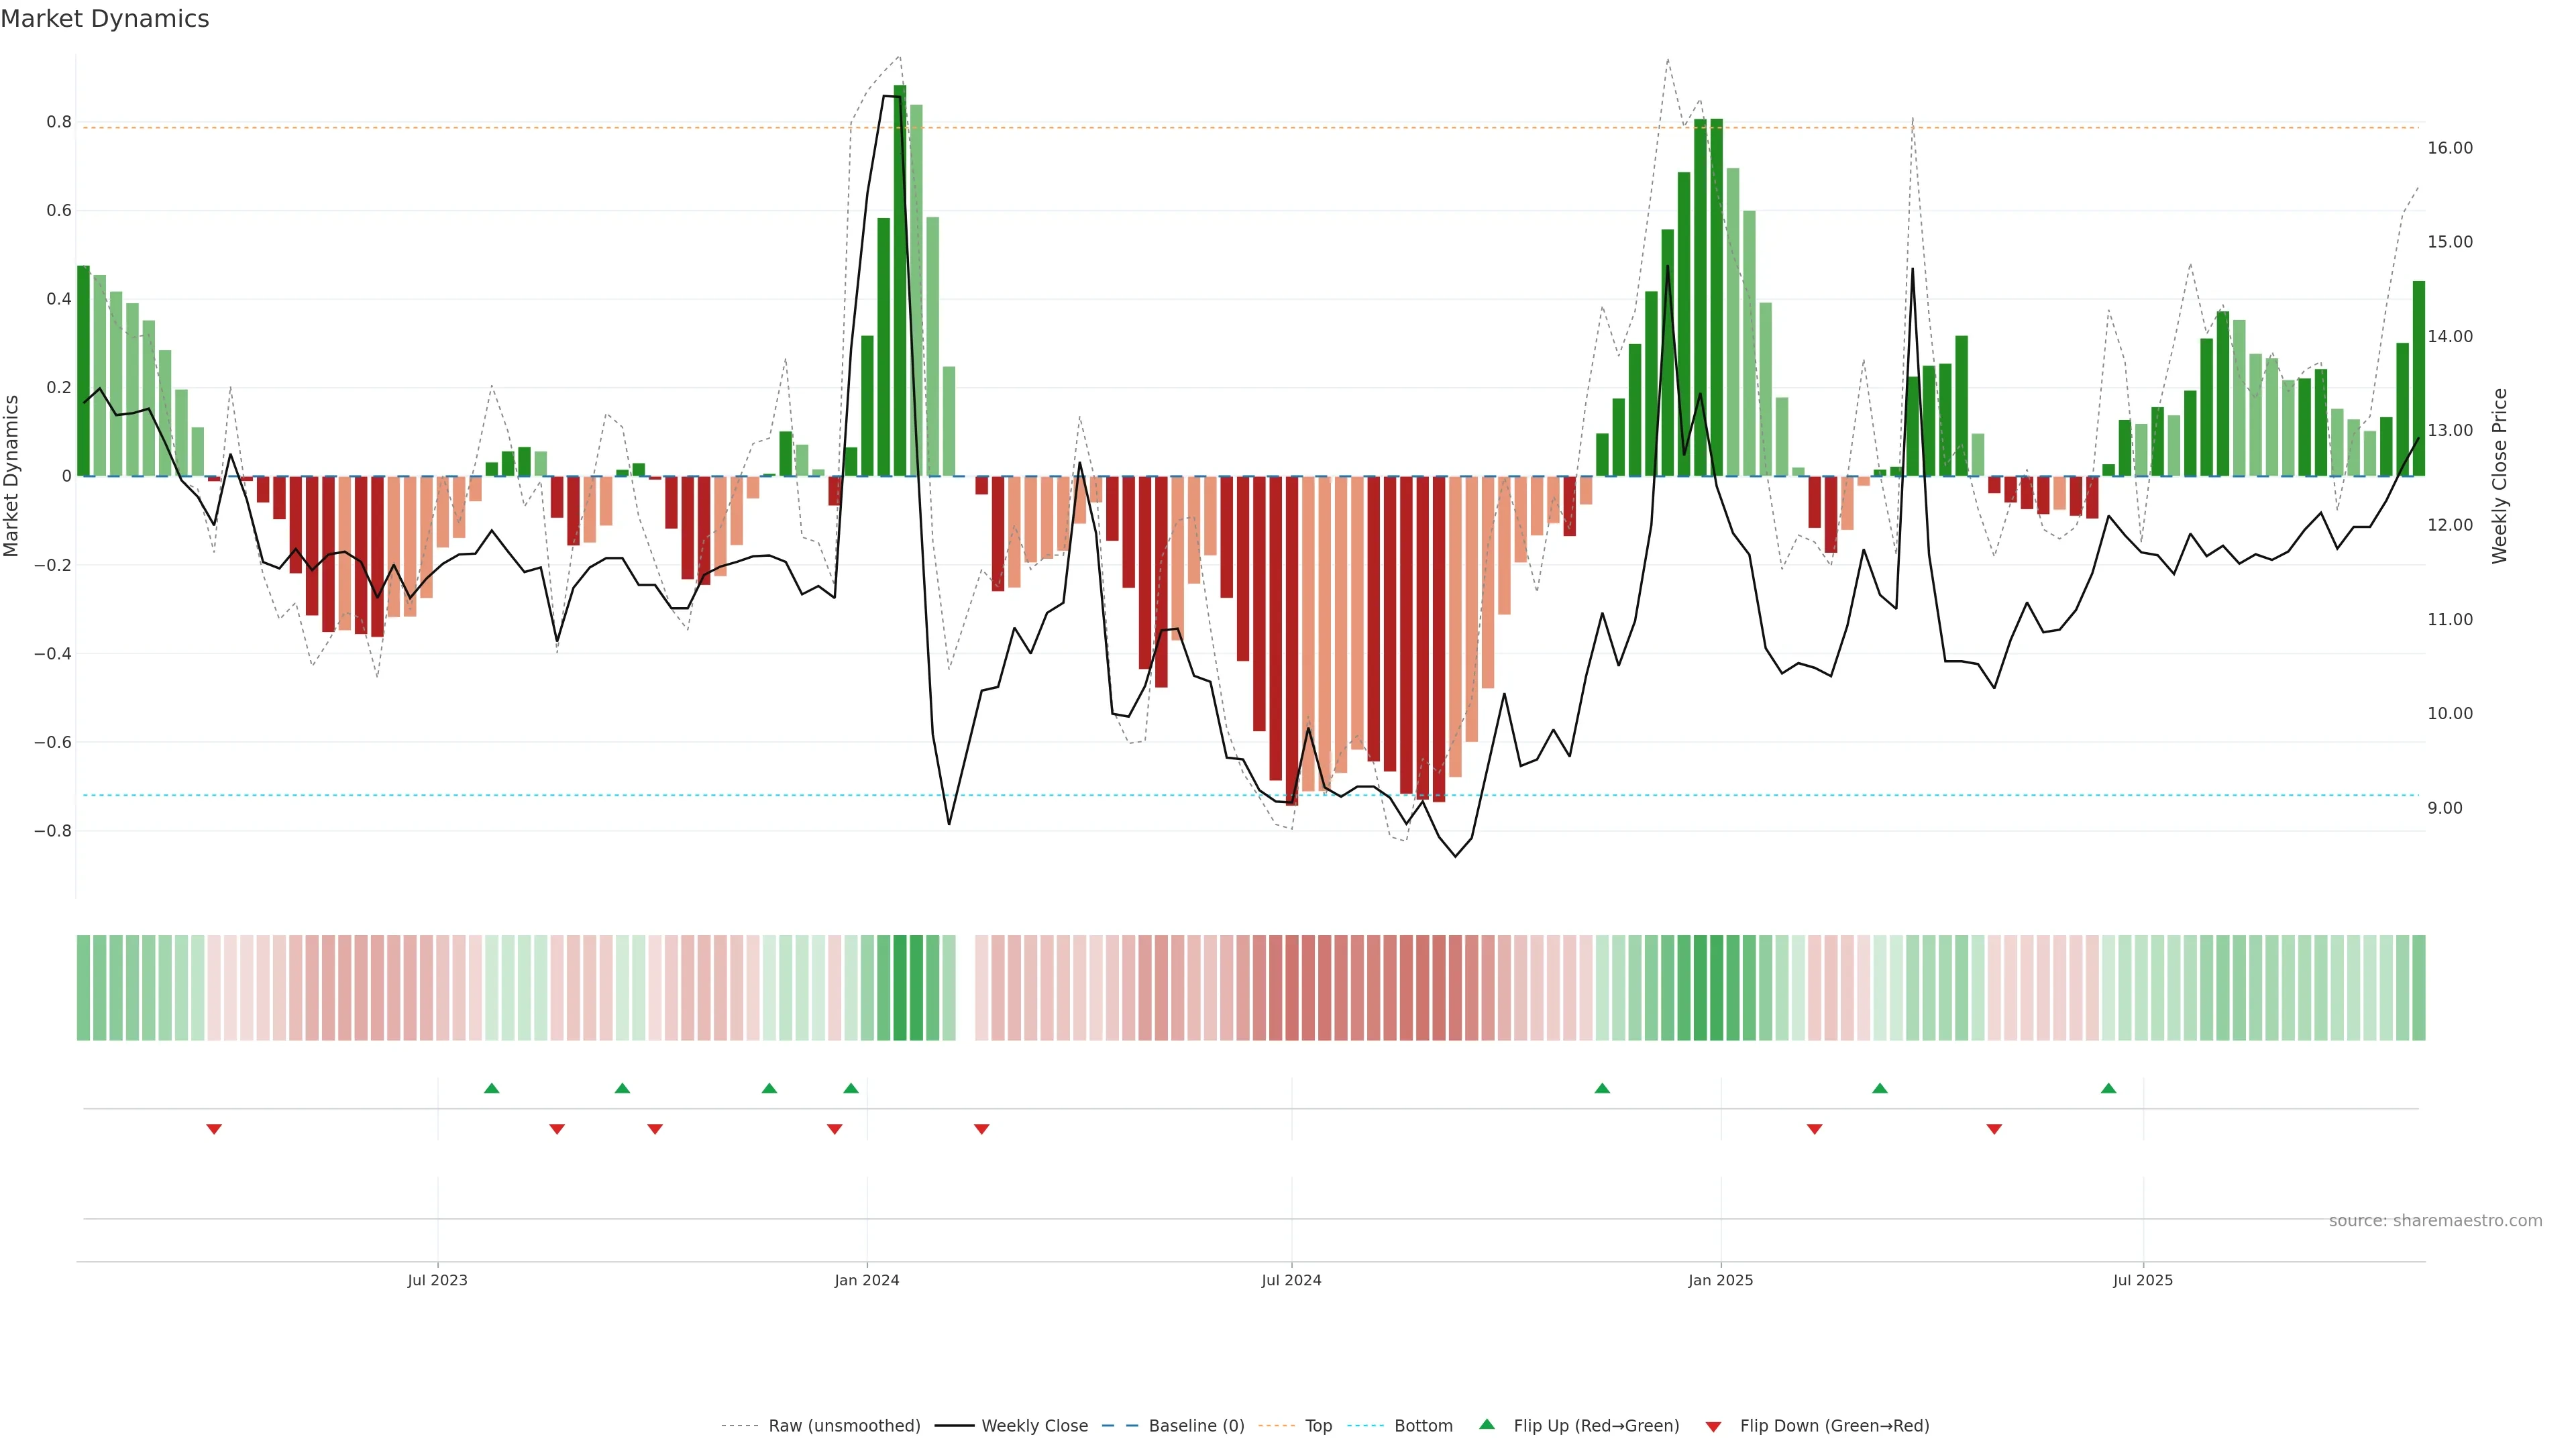Click the 16.00 right-axis price label
The height and width of the screenshot is (1449, 2576).
click(2449, 148)
